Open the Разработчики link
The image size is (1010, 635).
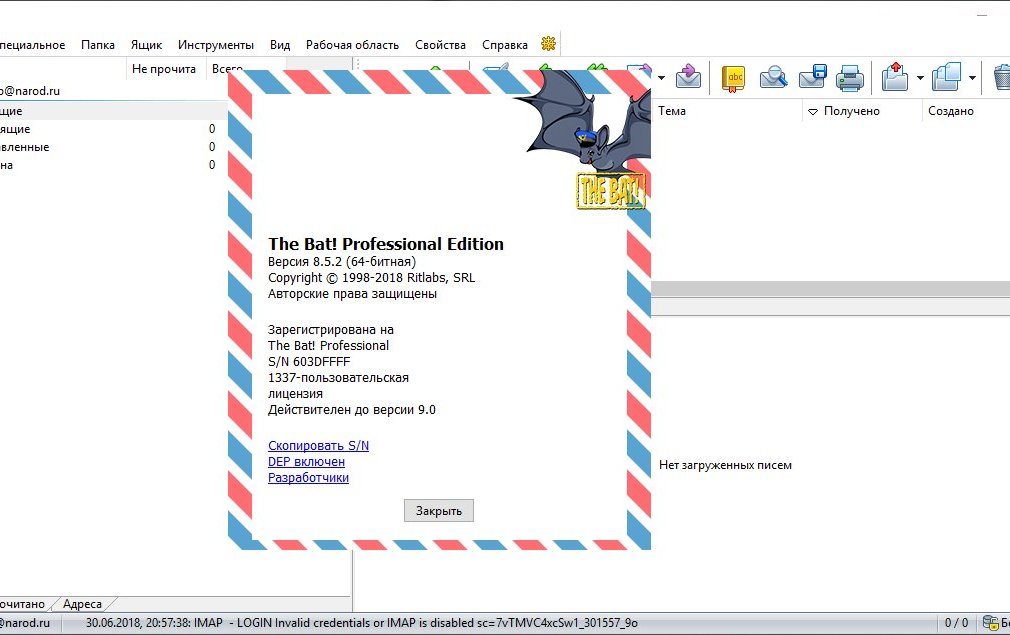308,478
